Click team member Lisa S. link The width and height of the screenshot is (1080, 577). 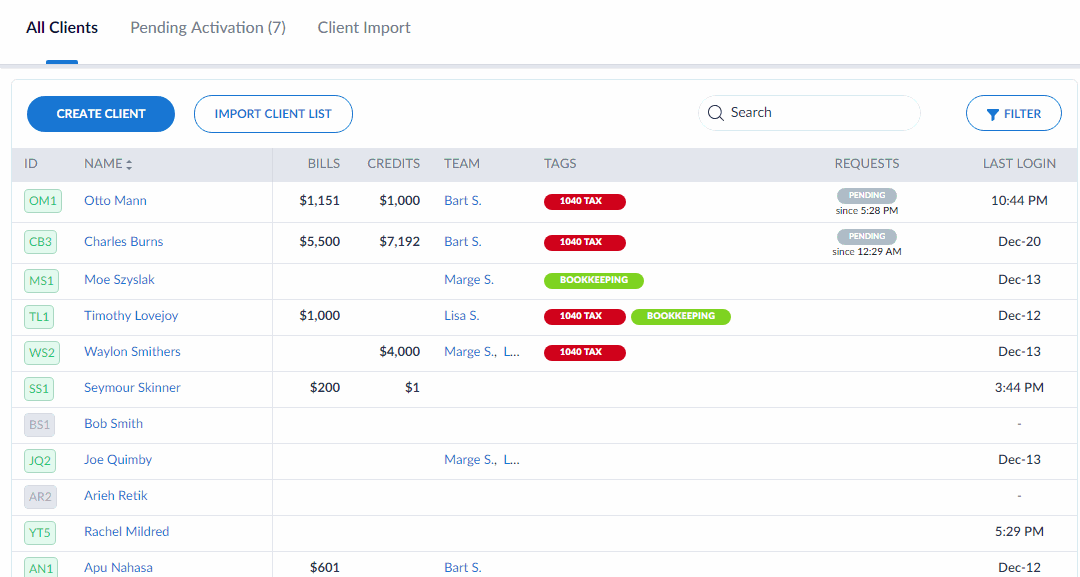coord(461,316)
